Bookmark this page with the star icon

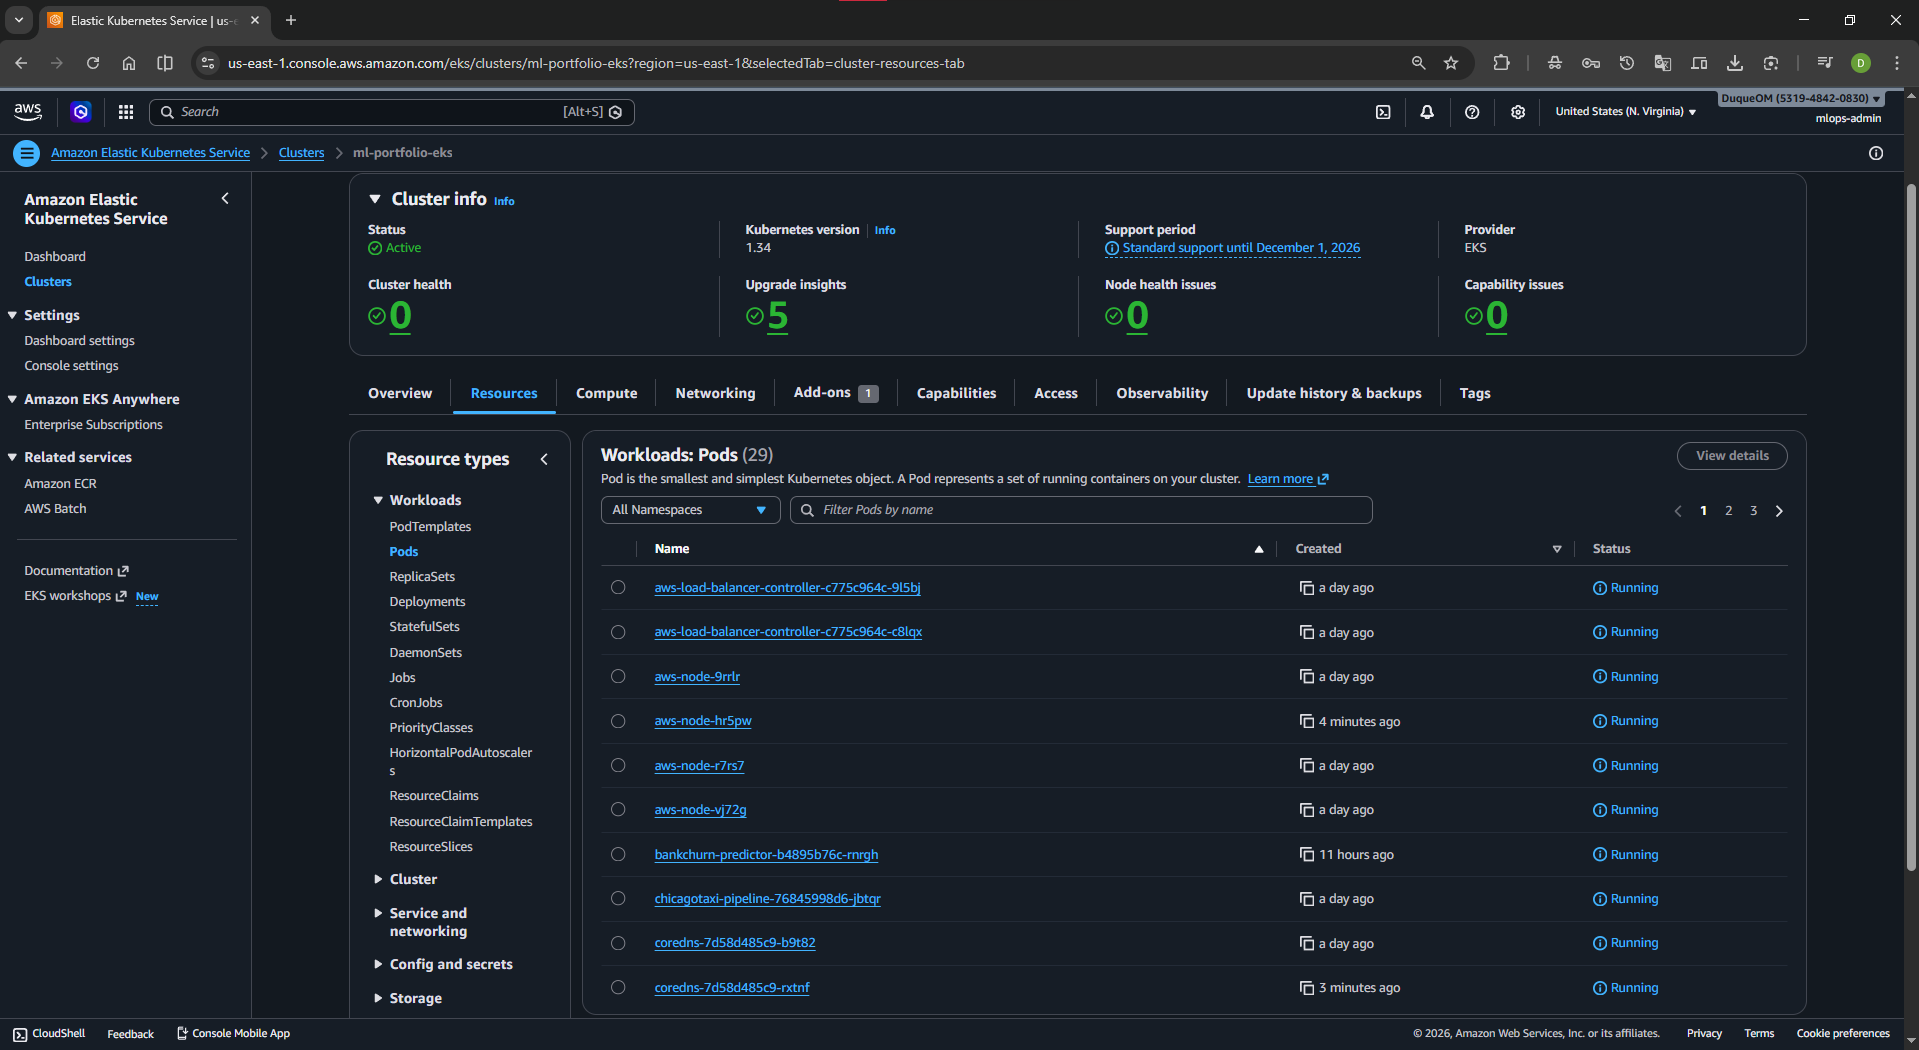pyautogui.click(x=1451, y=63)
